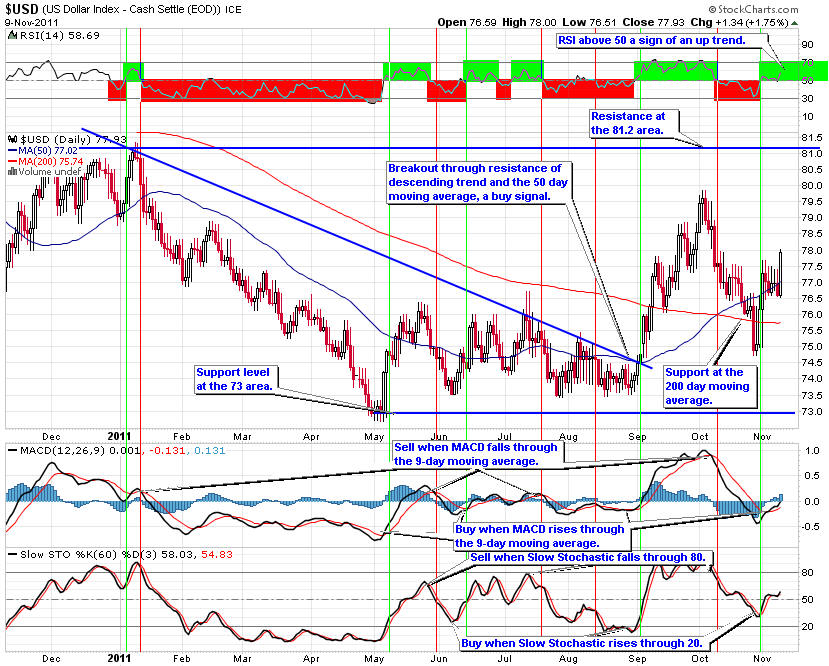Click the $USD (Daily) legend price marker
829x666 pixels.
(x=11, y=139)
